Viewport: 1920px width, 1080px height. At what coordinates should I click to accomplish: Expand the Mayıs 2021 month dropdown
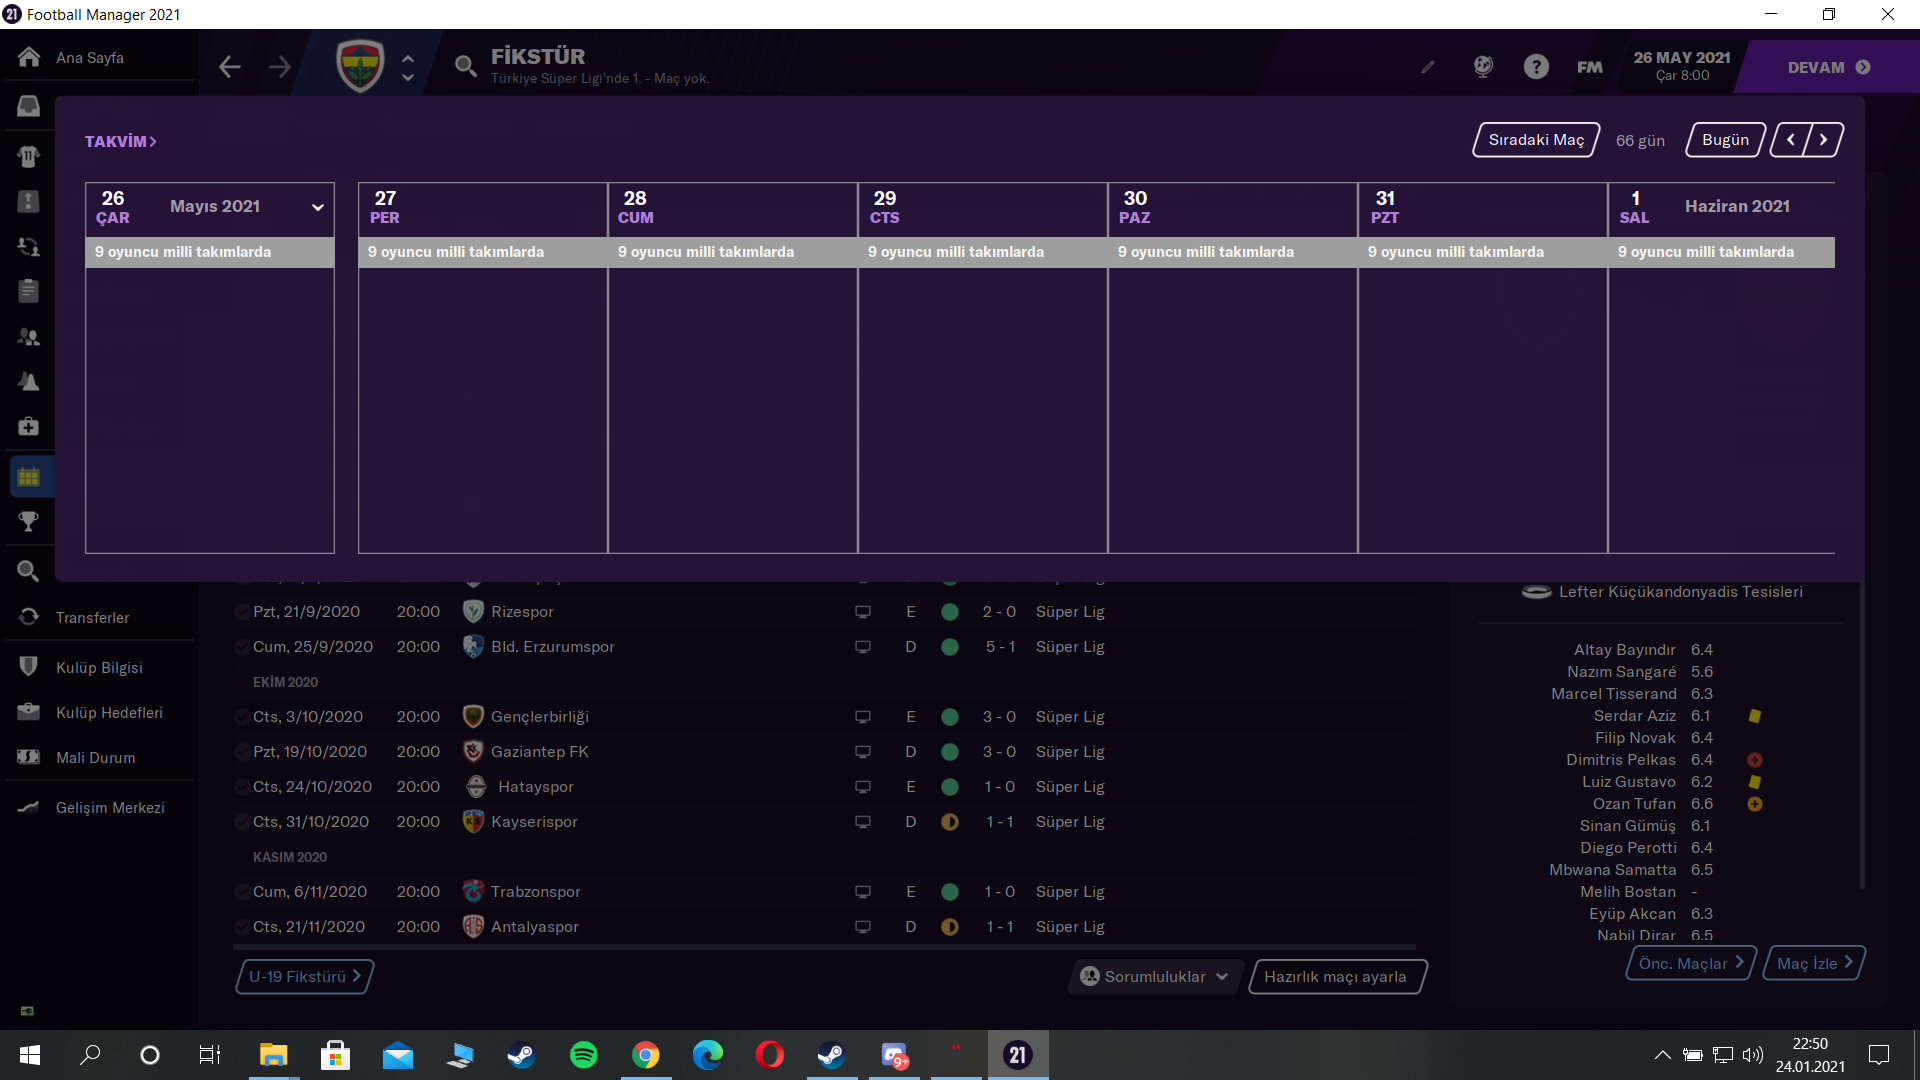tap(318, 207)
